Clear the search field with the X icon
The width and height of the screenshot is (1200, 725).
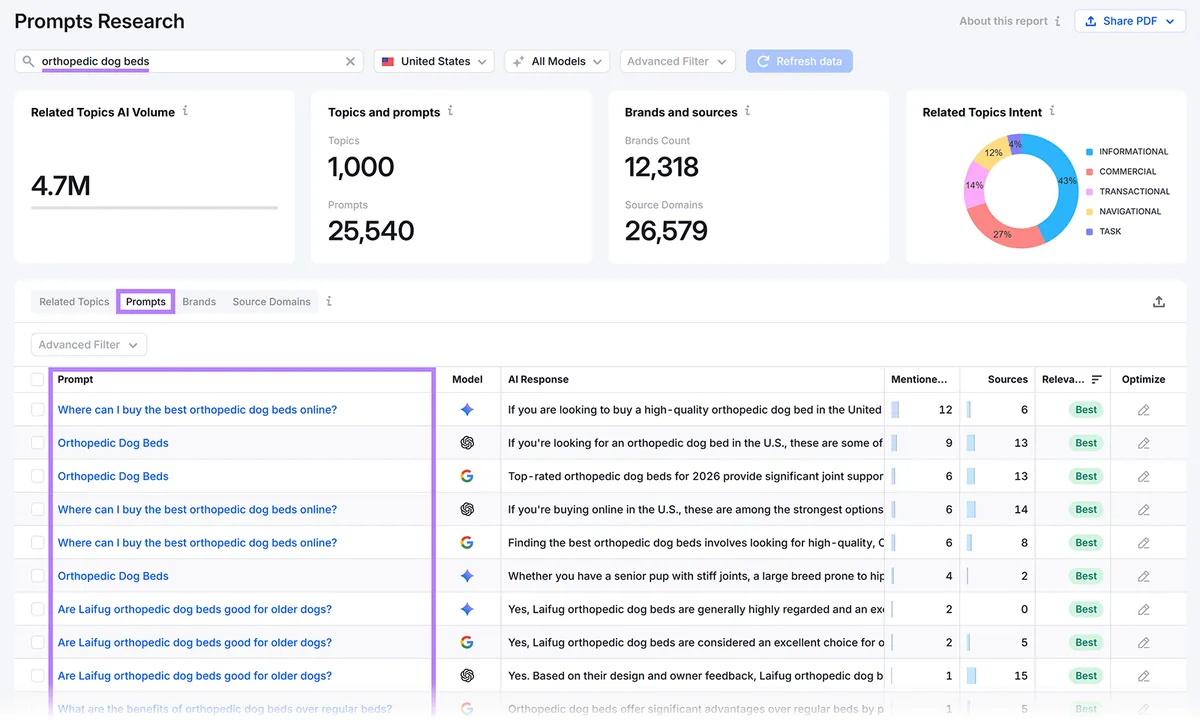[350, 62]
